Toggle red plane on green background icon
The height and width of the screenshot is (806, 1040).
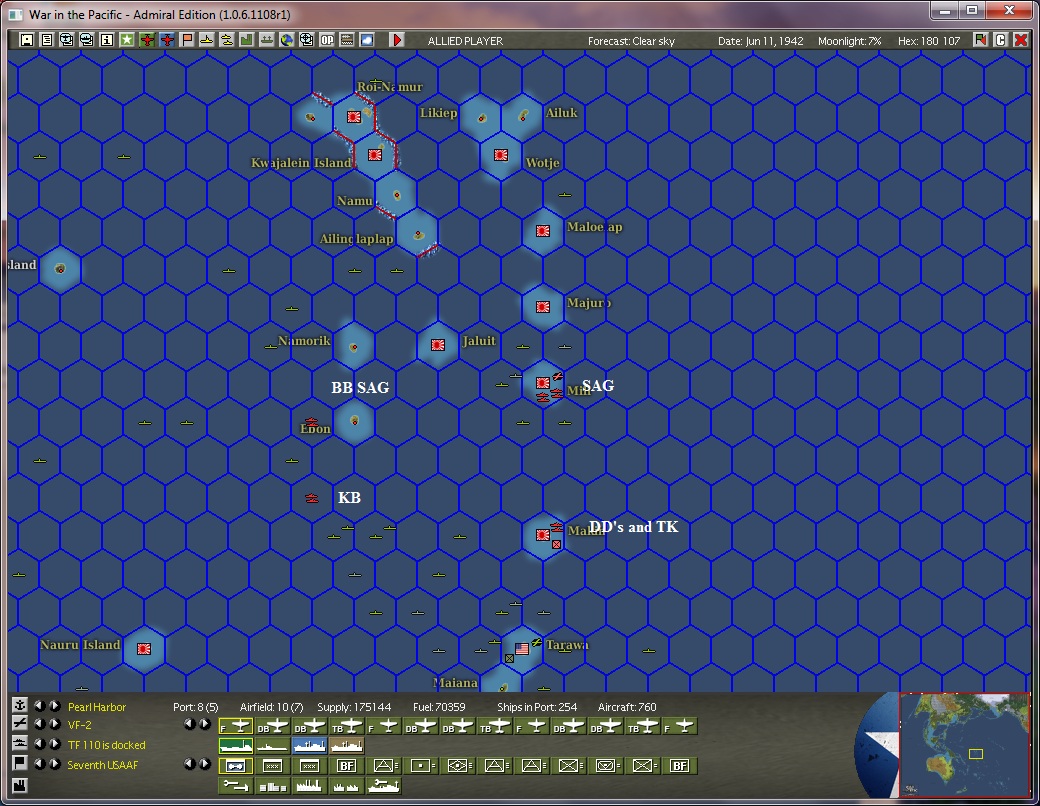[147, 40]
